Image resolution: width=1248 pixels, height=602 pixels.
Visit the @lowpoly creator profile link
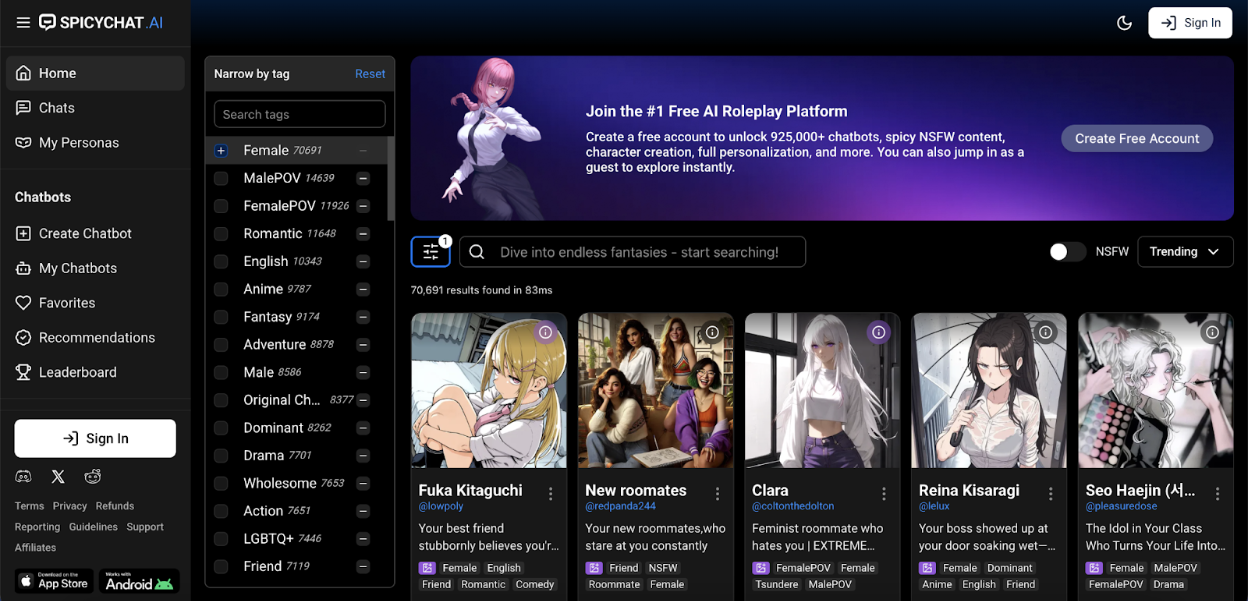pyautogui.click(x=441, y=507)
